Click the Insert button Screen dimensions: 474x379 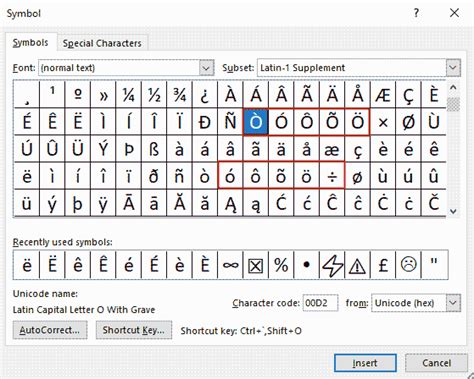pos(365,363)
